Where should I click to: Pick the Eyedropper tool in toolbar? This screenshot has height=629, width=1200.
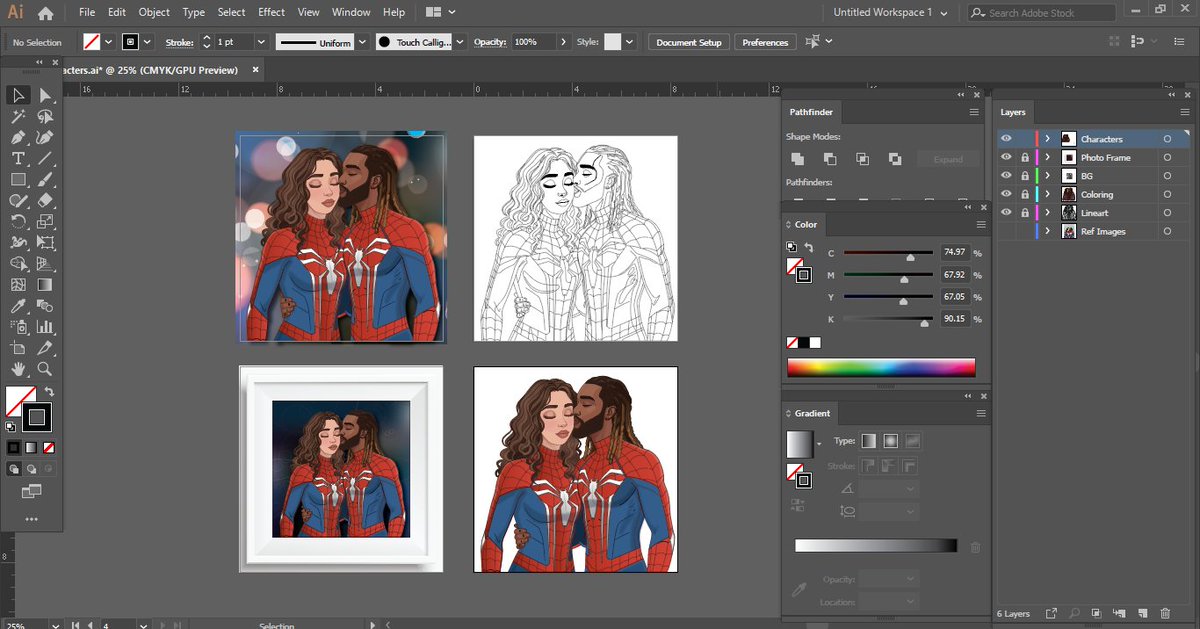pyautogui.click(x=18, y=306)
